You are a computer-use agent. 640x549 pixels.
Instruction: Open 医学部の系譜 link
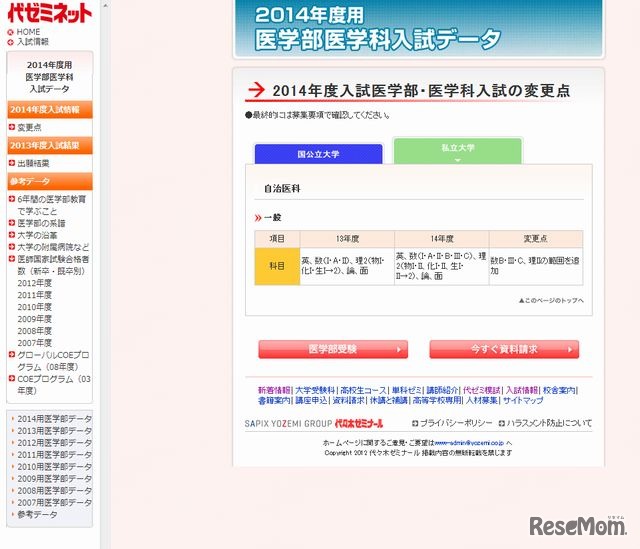(x=41, y=223)
